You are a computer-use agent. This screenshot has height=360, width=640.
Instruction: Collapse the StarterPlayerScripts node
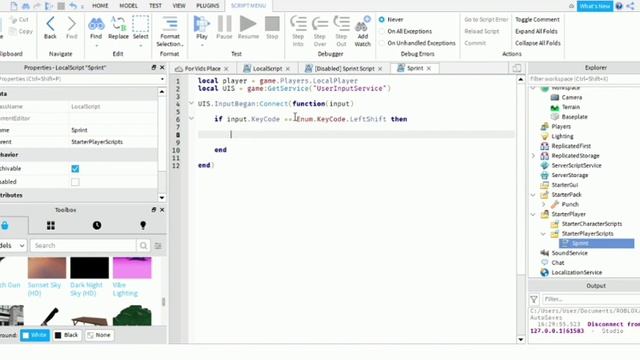[543, 234]
